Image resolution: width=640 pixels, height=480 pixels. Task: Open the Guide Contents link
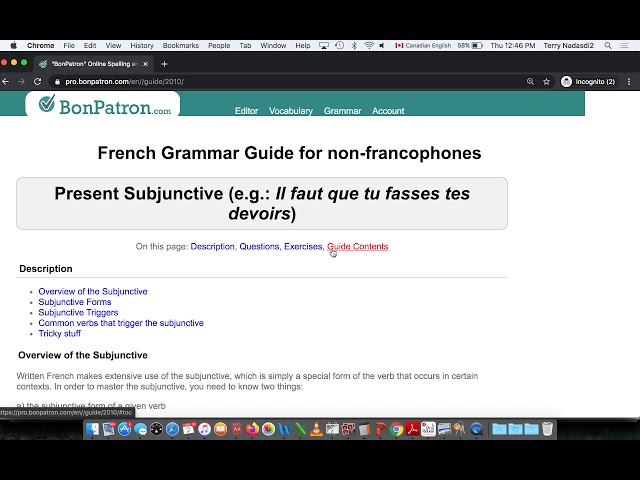(358, 247)
